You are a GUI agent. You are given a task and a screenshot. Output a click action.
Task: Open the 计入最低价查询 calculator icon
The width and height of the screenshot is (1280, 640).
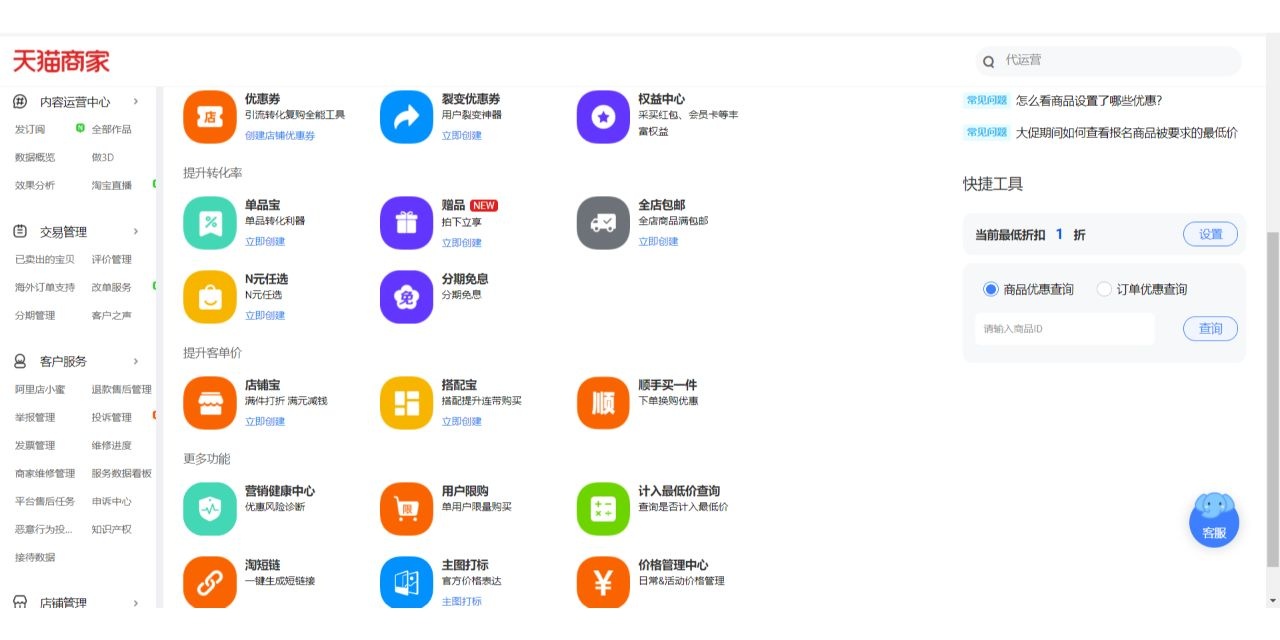pyautogui.click(x=604, y=509)
